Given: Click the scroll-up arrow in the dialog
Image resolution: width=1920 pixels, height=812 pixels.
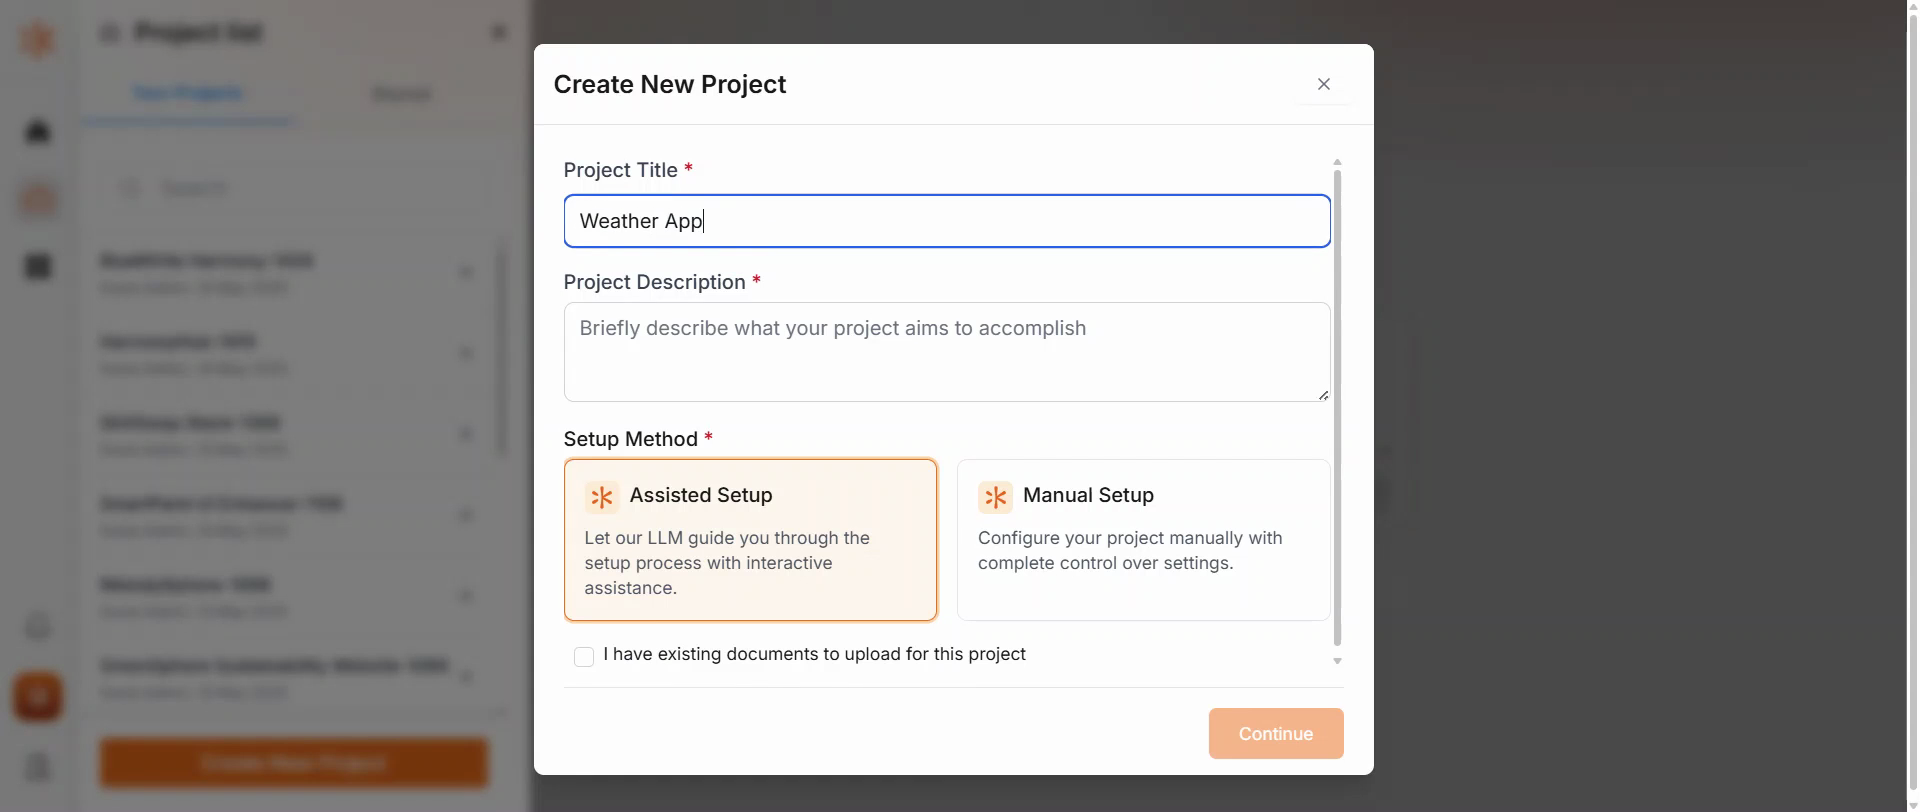Looking at the screenshot, I should (1337, 162).
